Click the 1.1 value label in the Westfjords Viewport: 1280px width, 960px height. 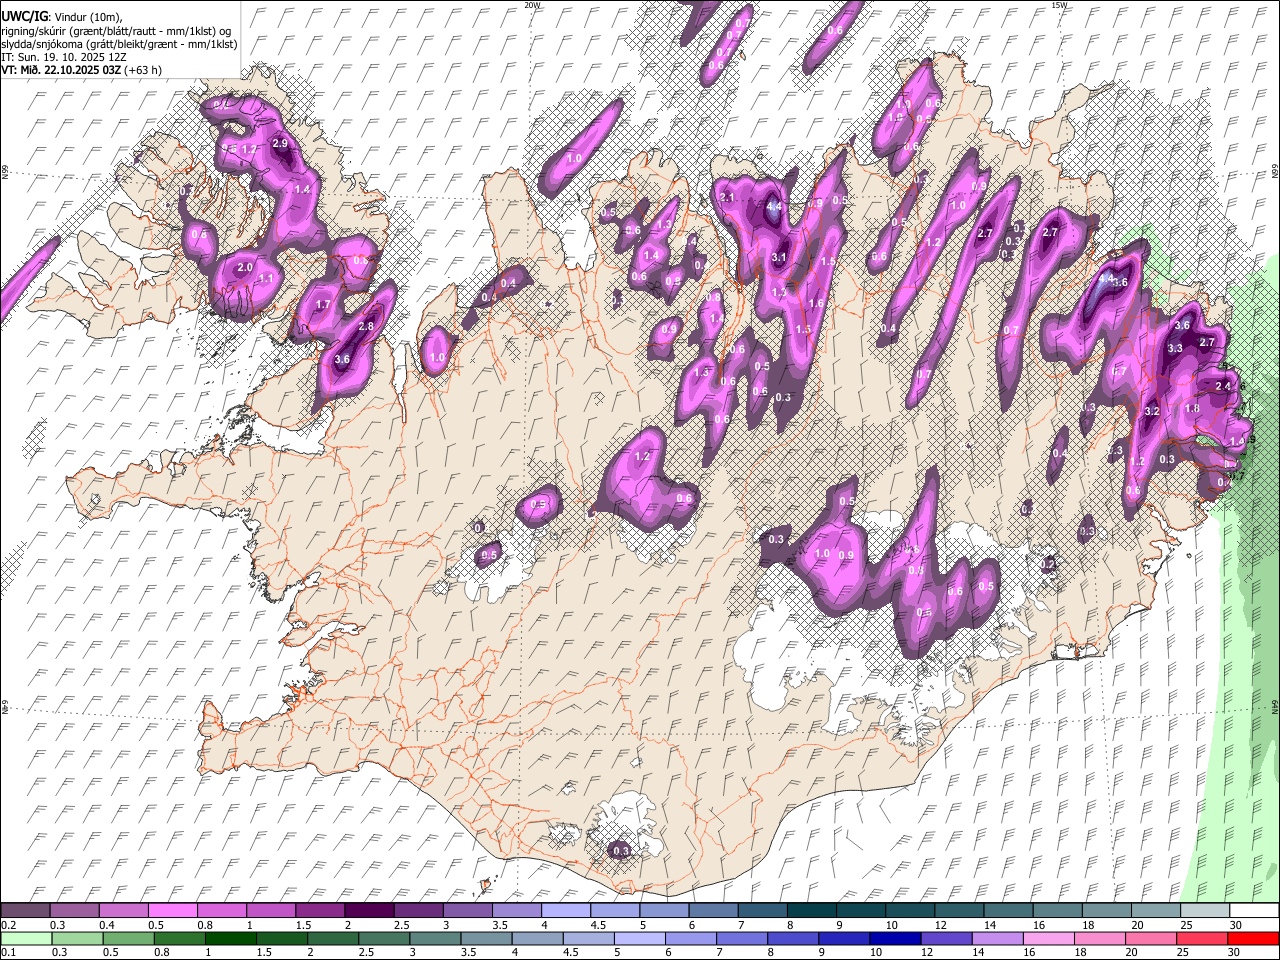tap(267, 278)
